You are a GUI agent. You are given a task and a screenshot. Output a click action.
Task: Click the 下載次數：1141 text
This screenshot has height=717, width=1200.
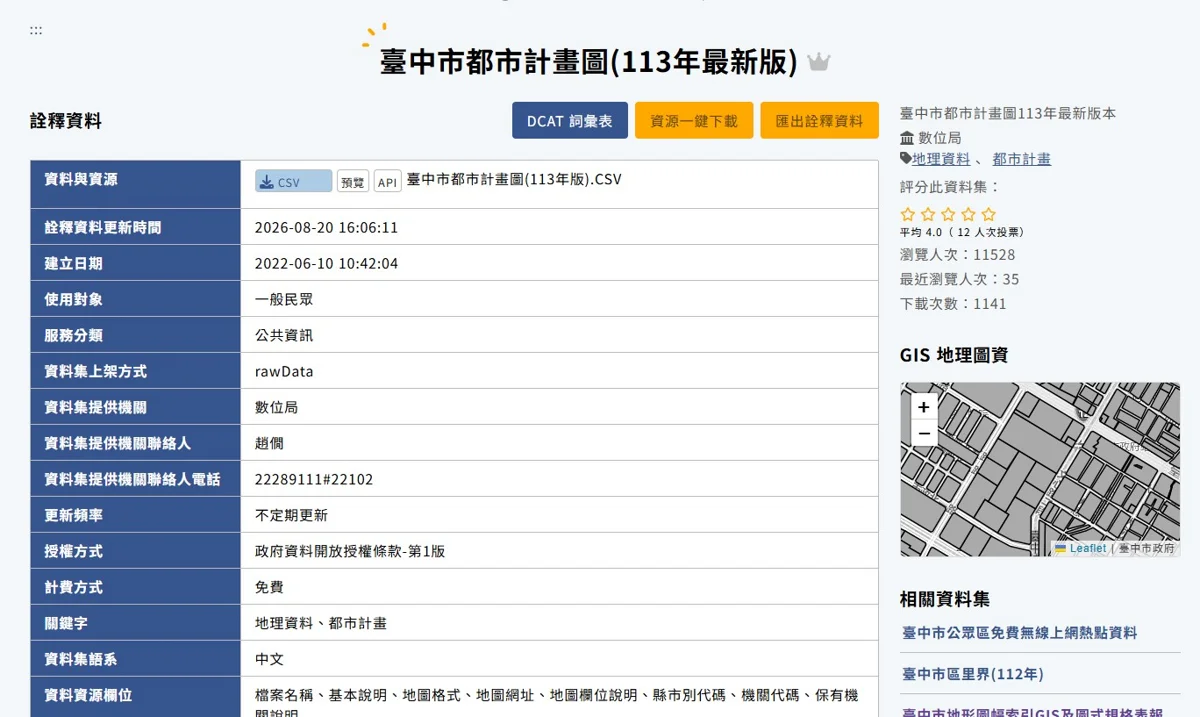pyautogui.click(x=953, y=303)
